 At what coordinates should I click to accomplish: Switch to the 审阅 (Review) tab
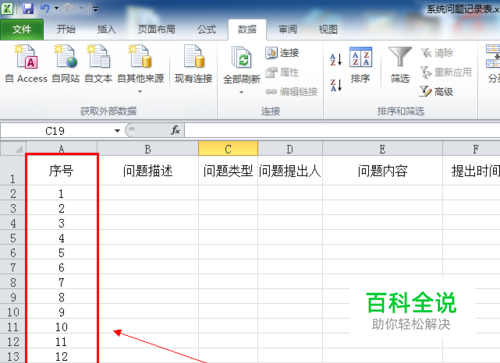(x=288, y=29)
